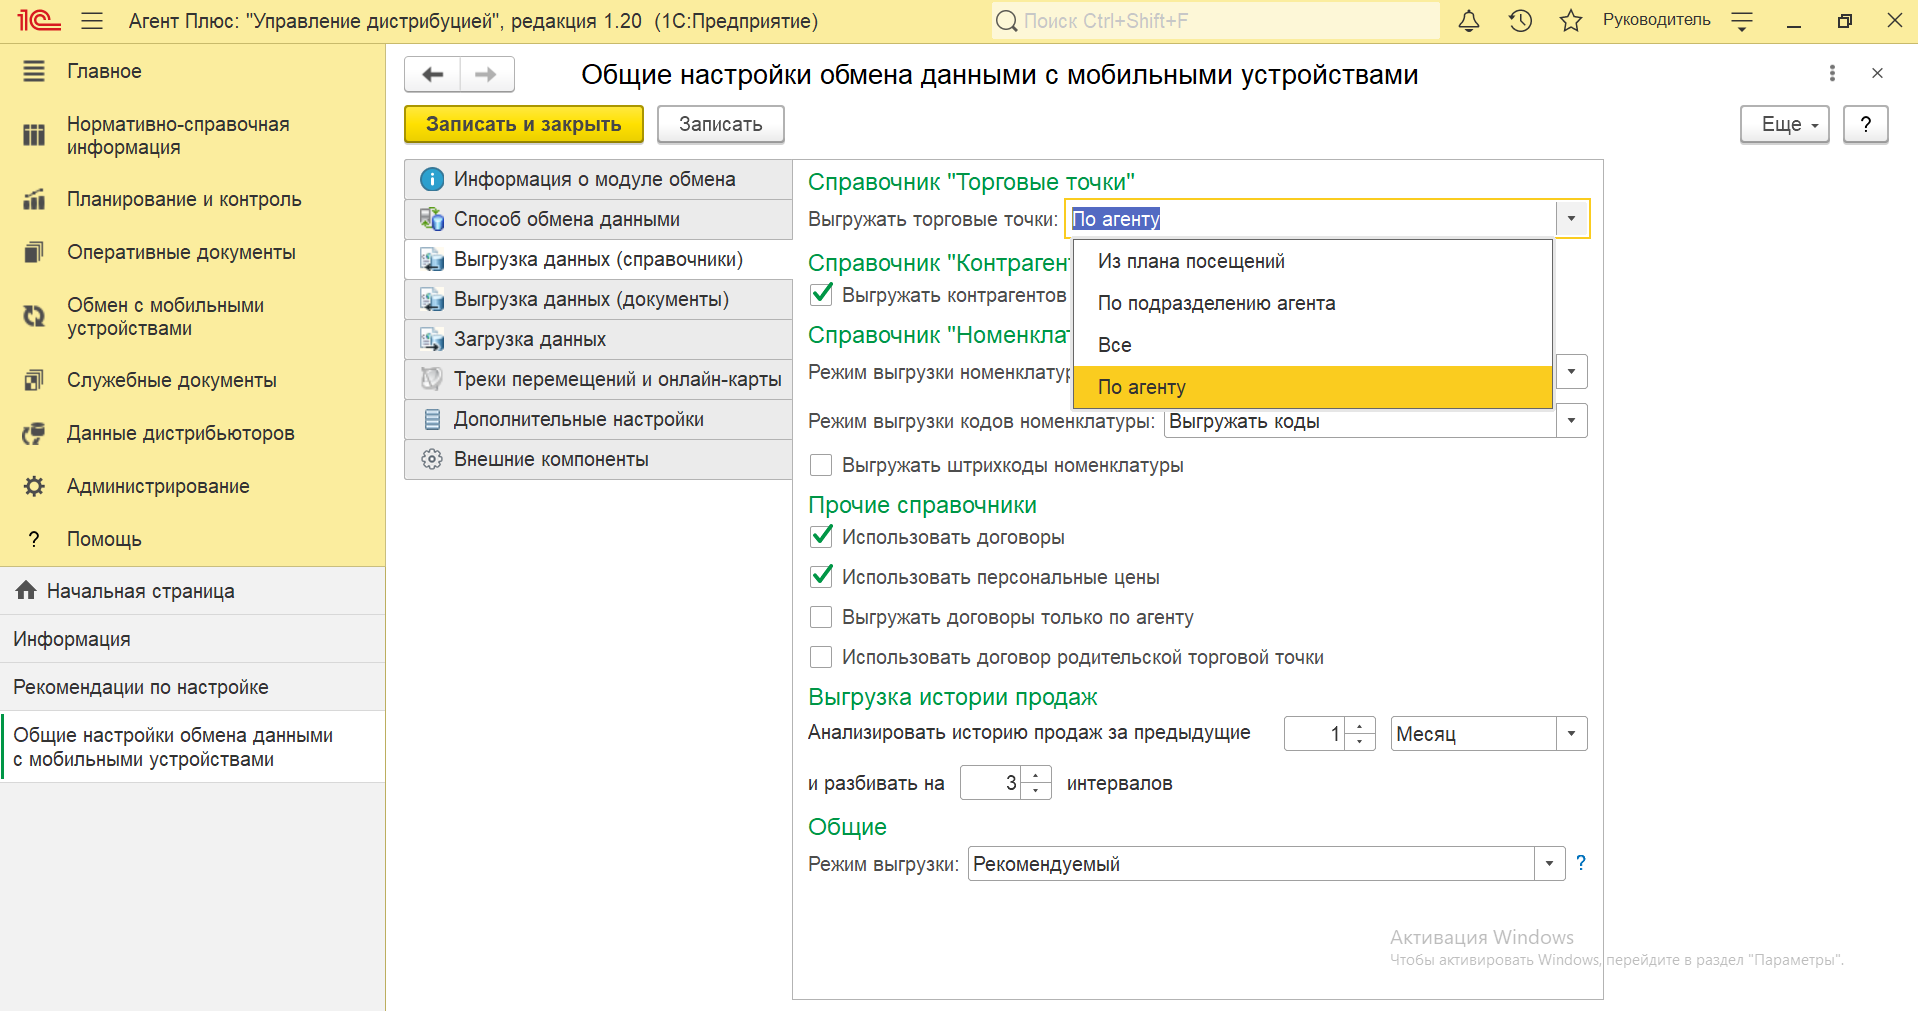Click the Помощь question mark icon
Viewport: 1918px width, 1011px height.
pyautogui.click(x=34, y=539)
